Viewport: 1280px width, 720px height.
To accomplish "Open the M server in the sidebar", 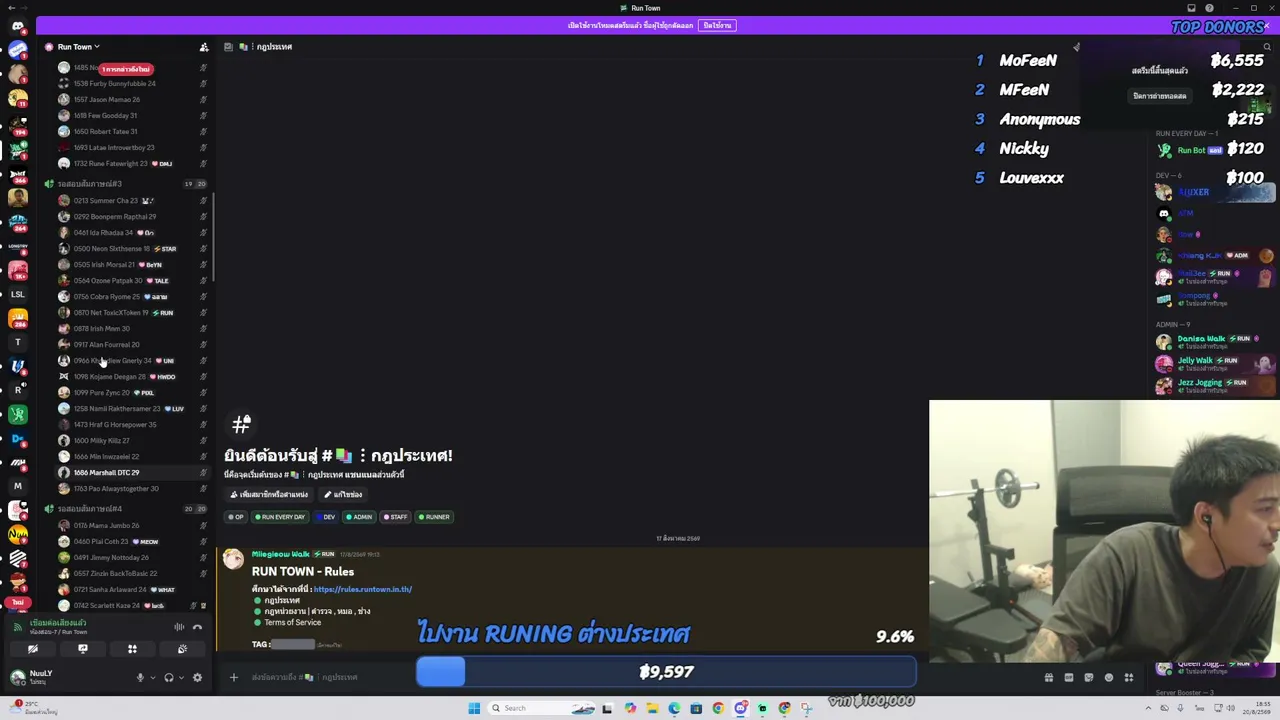I will click(17, 486).
